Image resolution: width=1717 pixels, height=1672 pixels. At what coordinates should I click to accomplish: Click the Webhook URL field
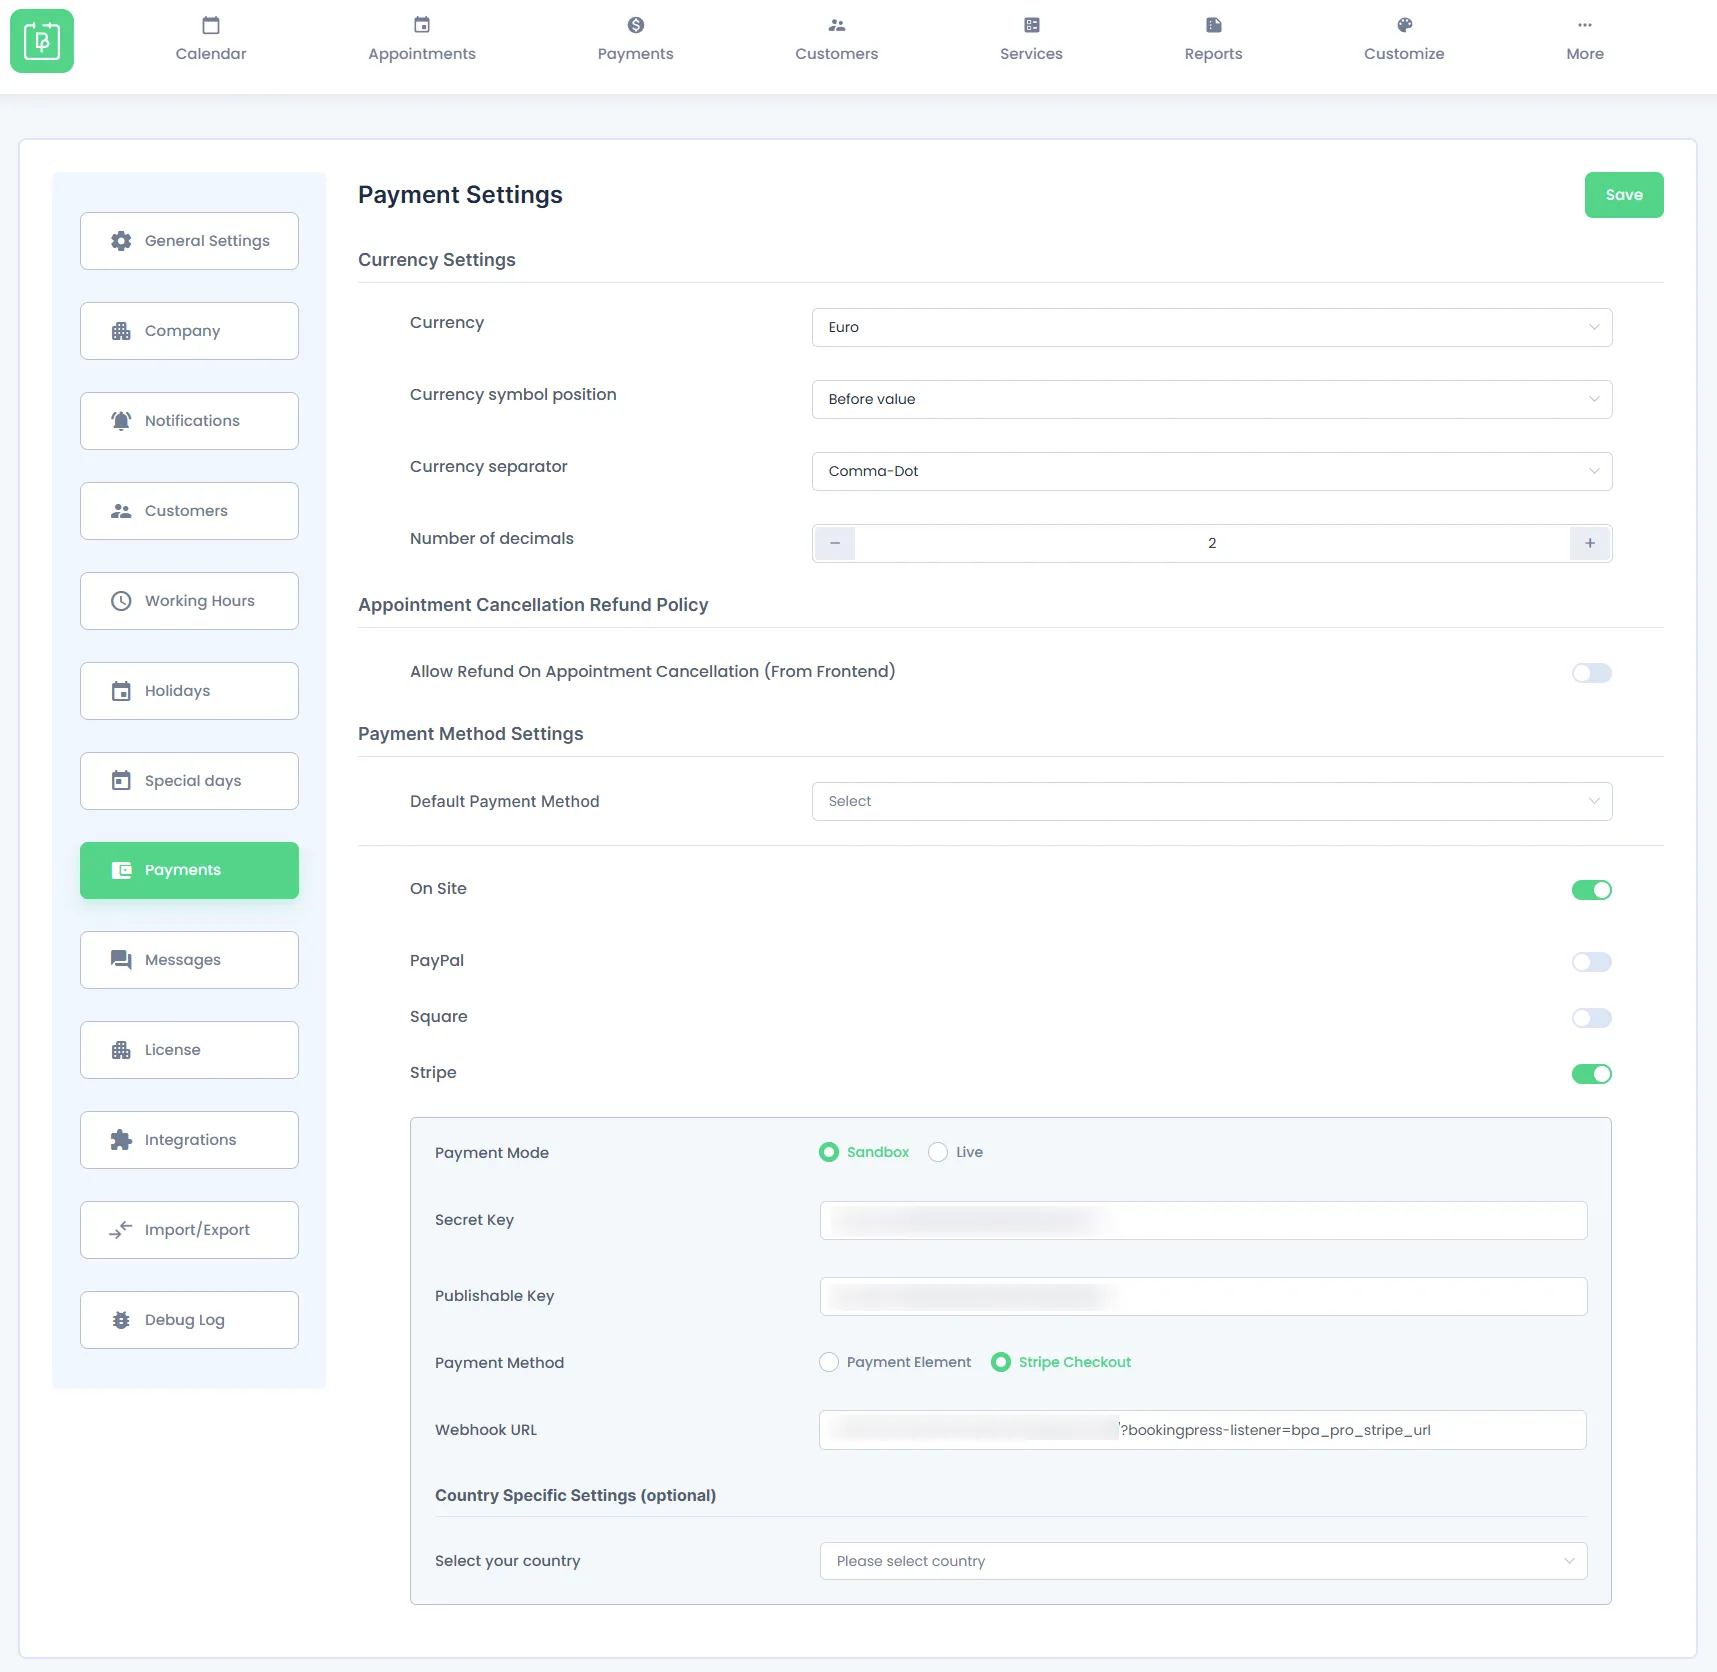click(x=1203, y=1430)
